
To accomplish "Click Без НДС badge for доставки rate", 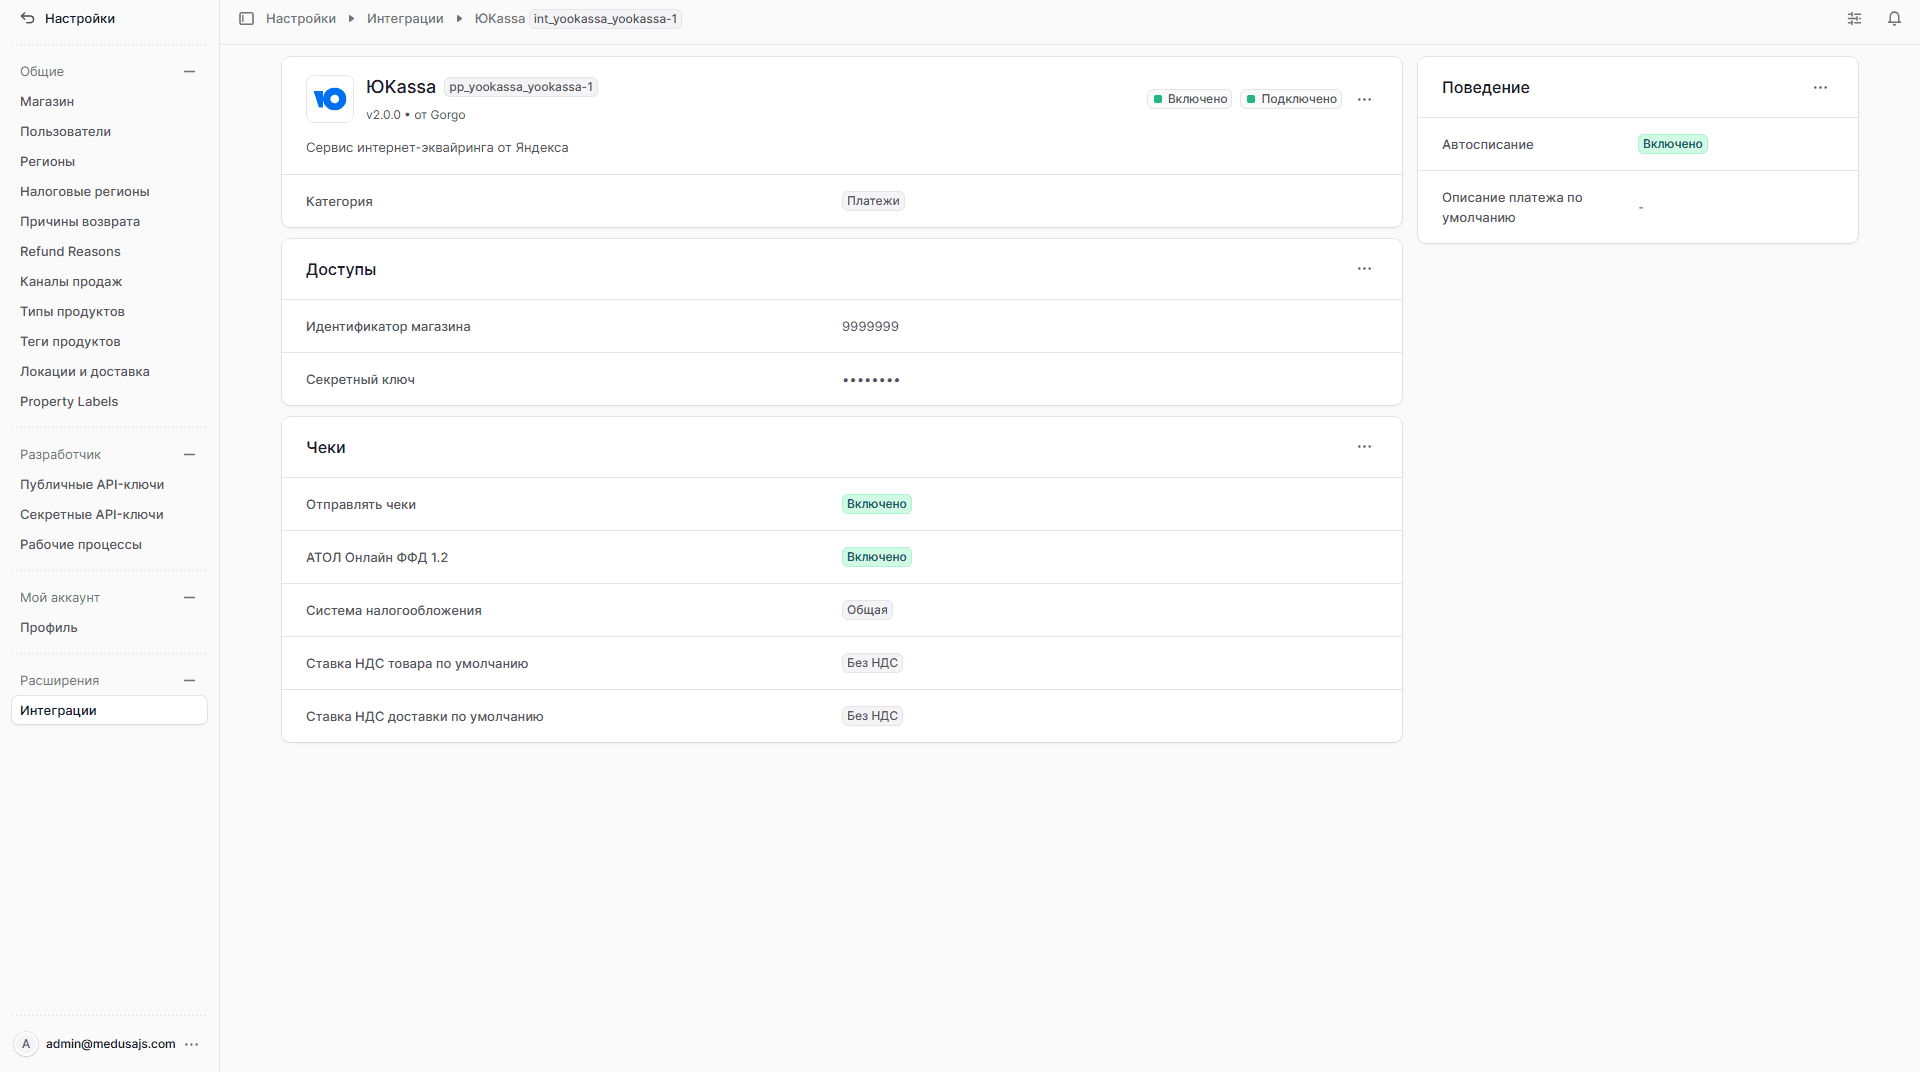I will (x=872, y=716).
